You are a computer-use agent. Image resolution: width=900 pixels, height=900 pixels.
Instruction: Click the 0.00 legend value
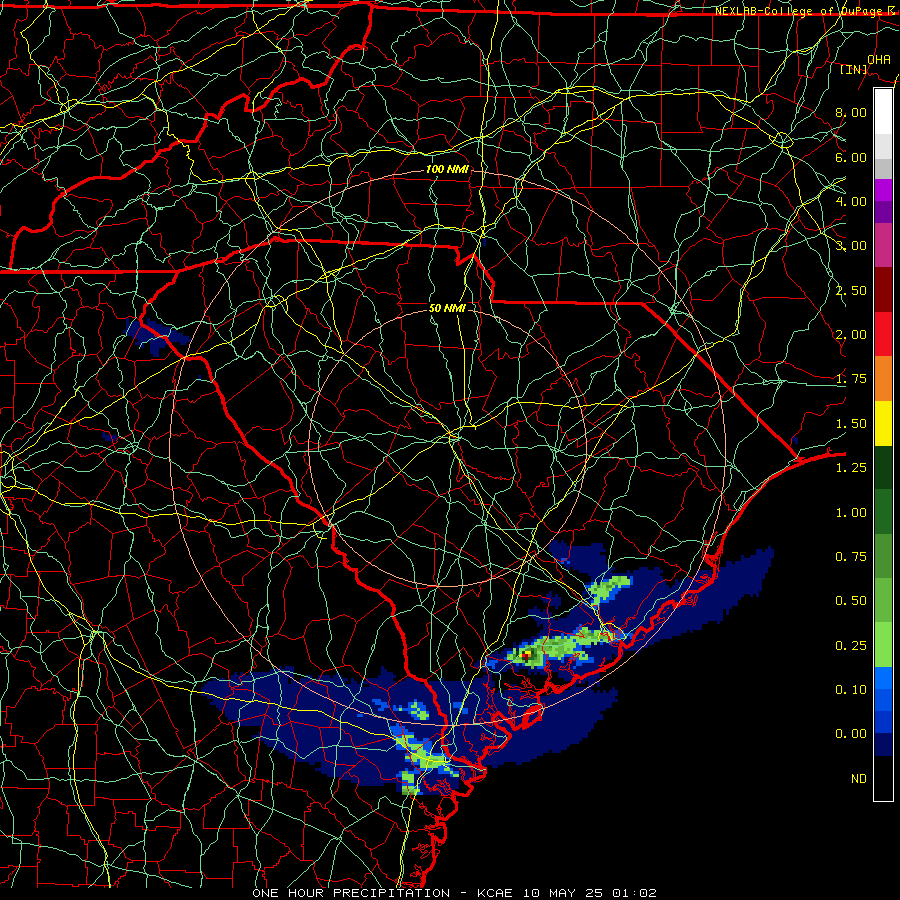(x=851, y=734)
